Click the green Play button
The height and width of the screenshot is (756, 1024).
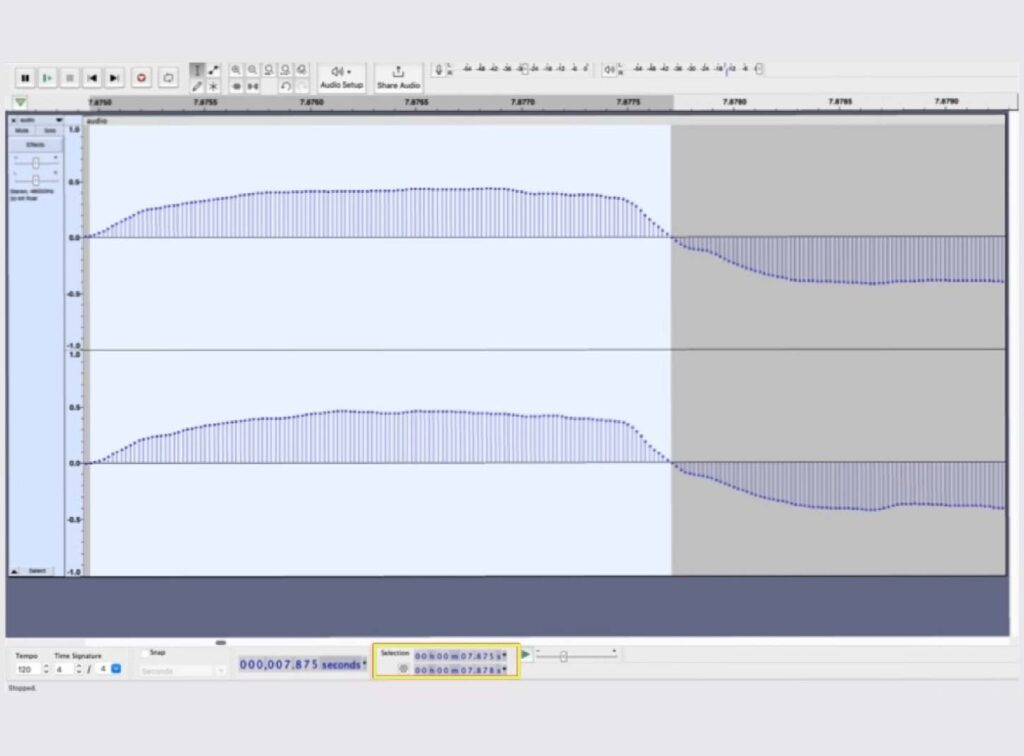[x=47, y=78]
